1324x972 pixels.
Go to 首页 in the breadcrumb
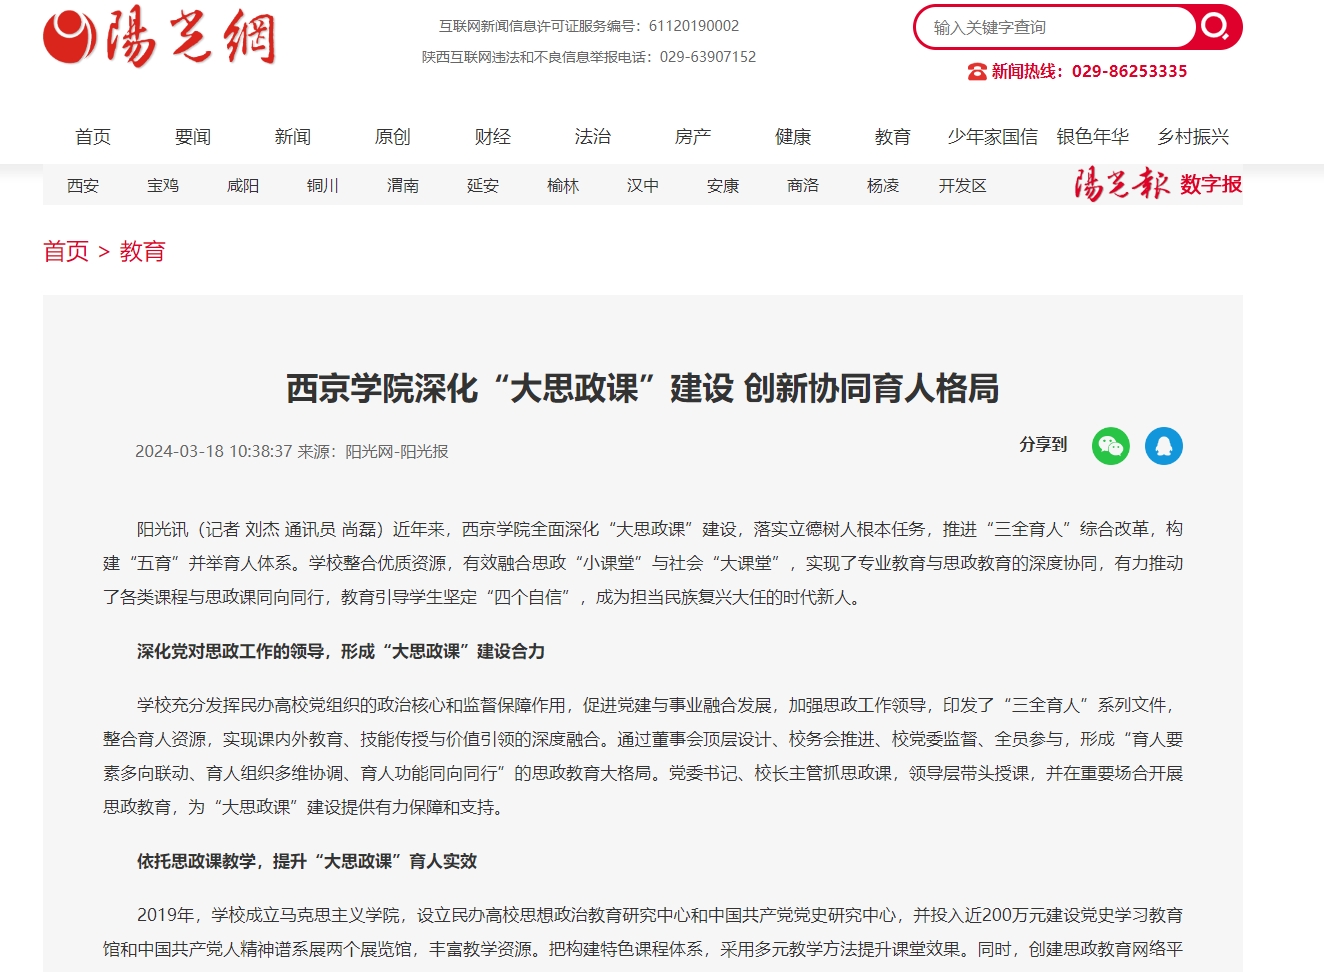[x=66, y=251]
